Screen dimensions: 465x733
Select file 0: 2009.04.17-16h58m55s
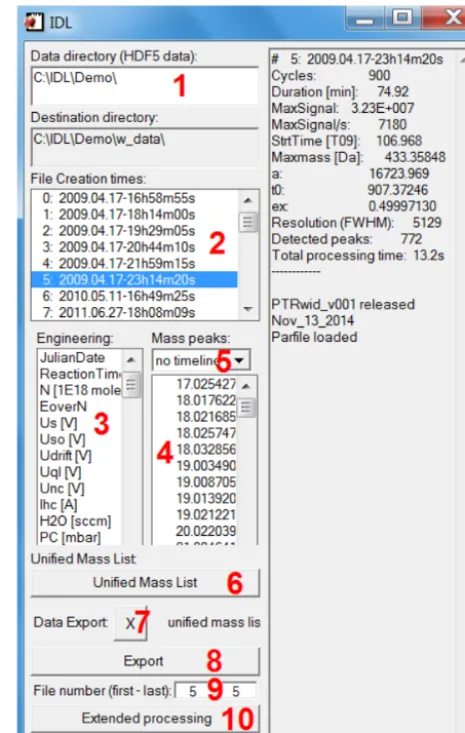[134, 198]
